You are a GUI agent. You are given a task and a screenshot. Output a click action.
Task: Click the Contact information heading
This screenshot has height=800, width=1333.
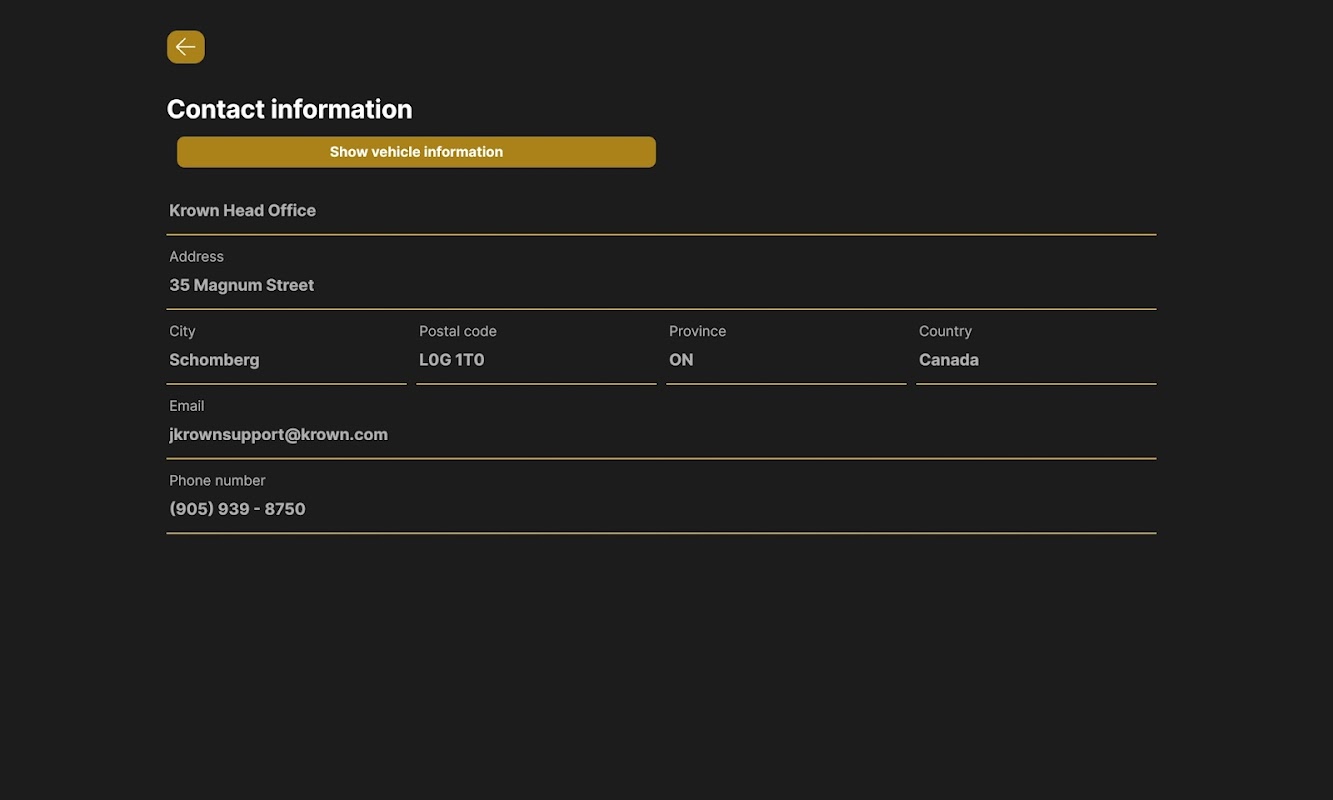pyautogui.click(x=290, y=109)
